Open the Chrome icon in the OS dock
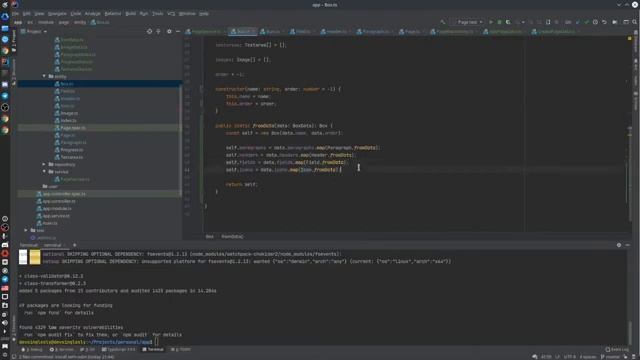Screen dimensions: 640x360 [x=5, y=51]
